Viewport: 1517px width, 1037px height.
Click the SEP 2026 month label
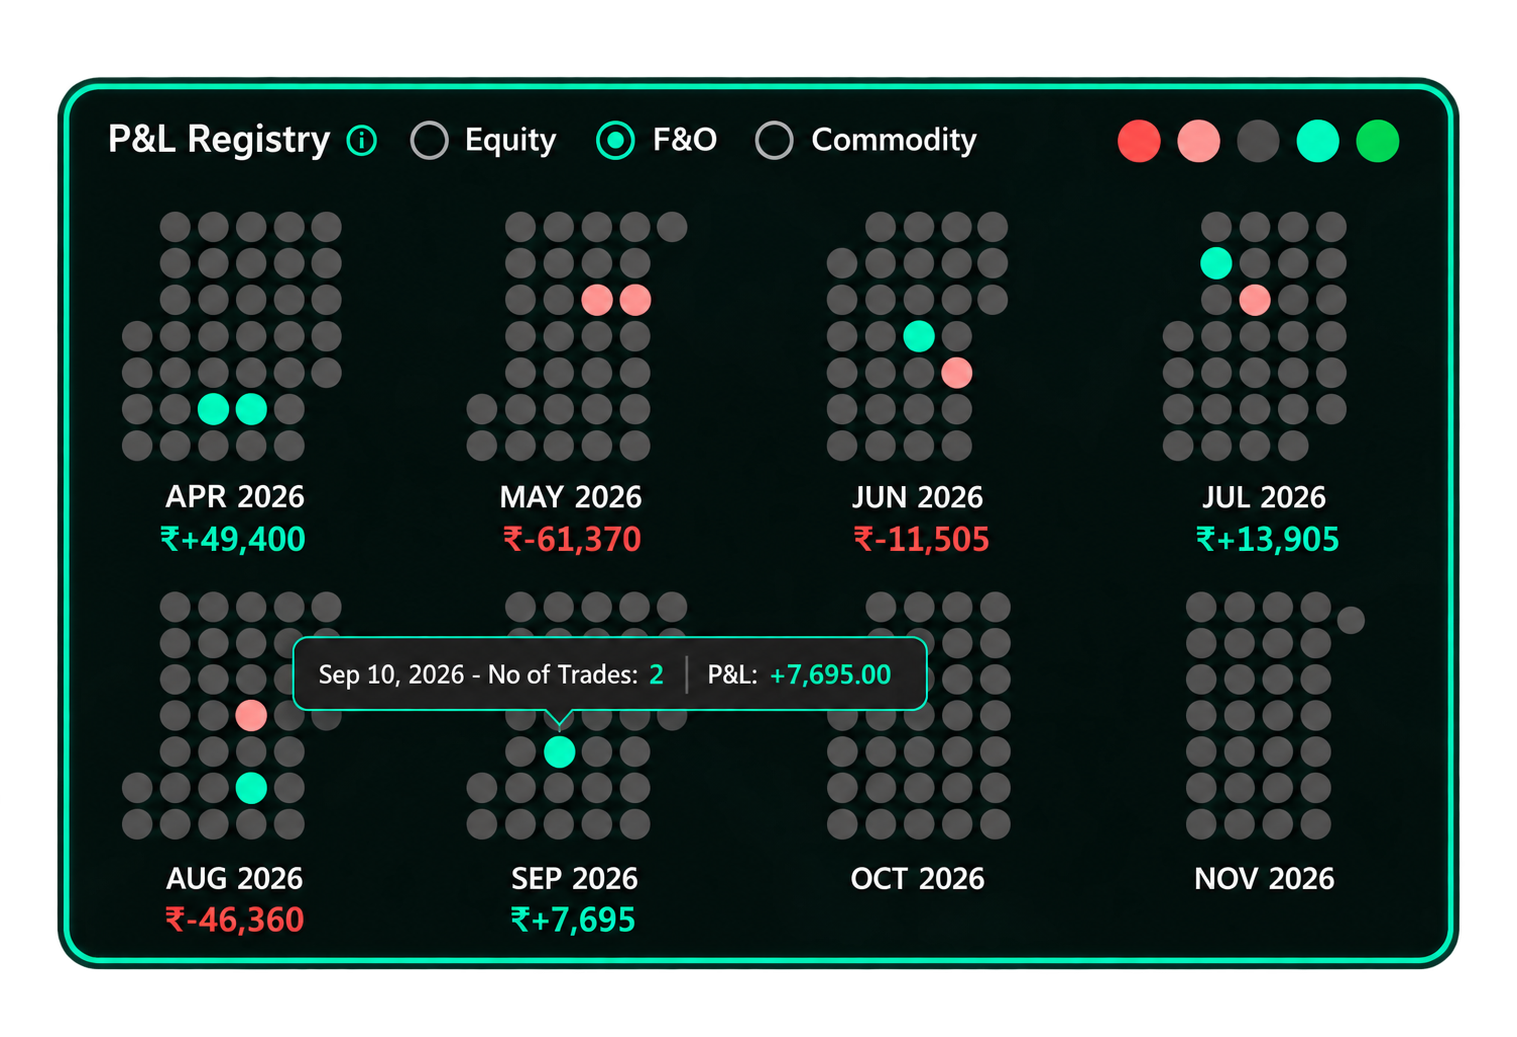coord(574,879)
